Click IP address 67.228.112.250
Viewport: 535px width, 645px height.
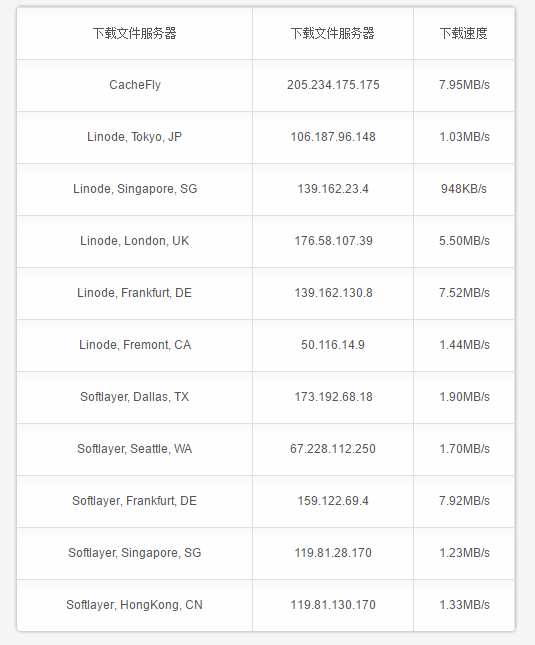tap(333, 449)
